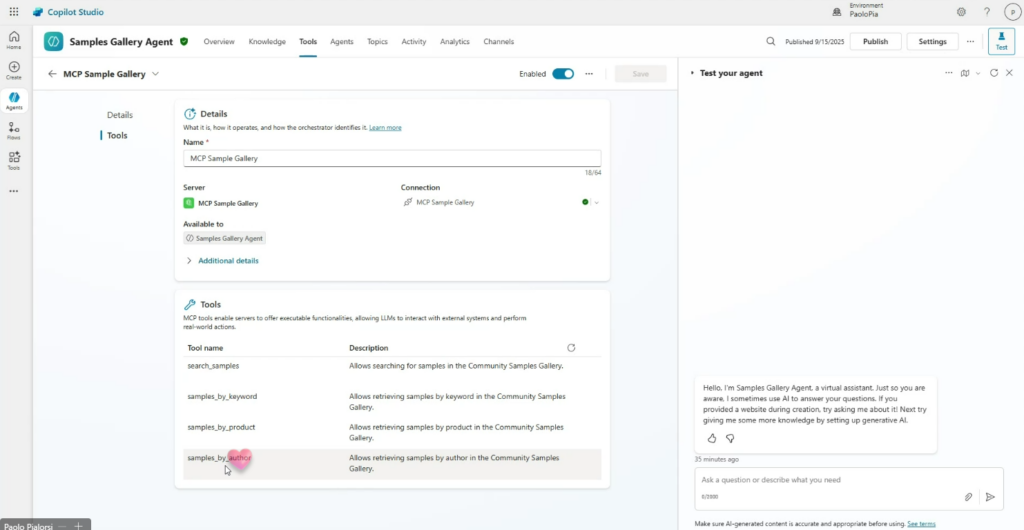Viewport: 1024px width, 530px height.
Task: Open the Learn more link
Action: click(x=385, y=127)
